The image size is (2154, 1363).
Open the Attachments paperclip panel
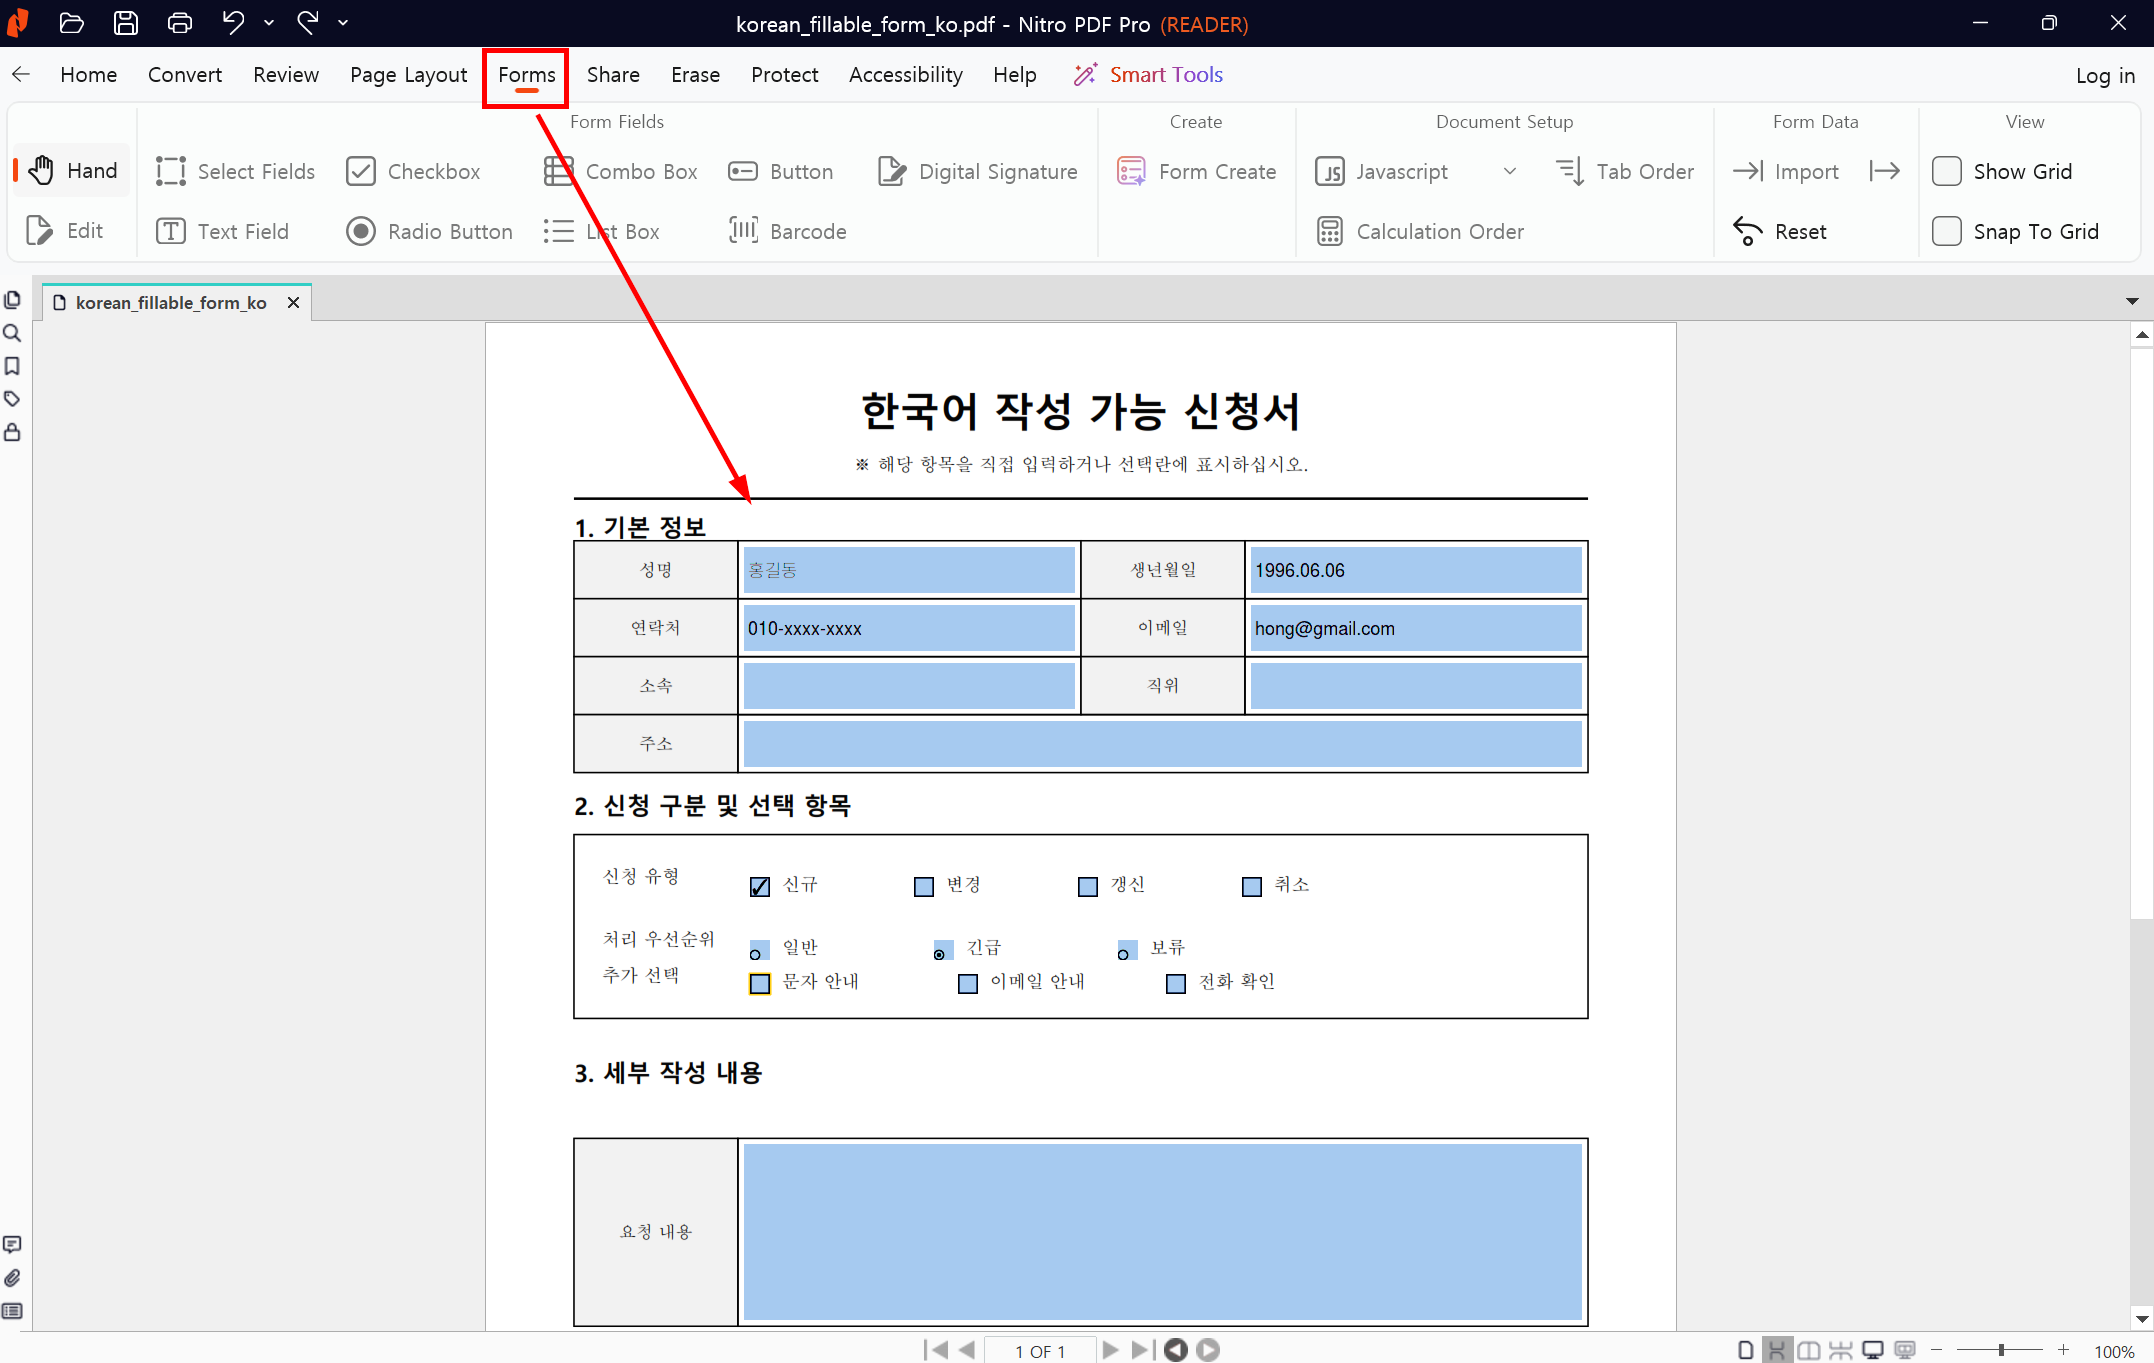coord(12,1278)
